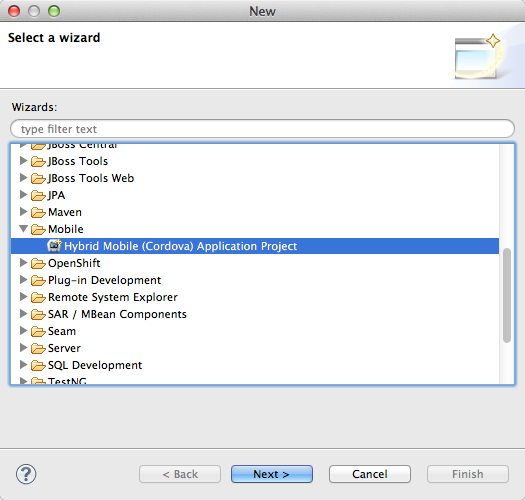Expand the SQL Development category
The image size is (525, 500).
pos(23,364)
